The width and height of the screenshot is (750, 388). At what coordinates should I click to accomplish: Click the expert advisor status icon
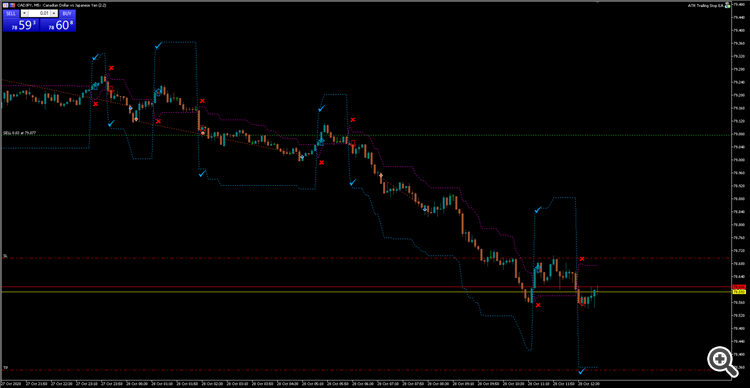pyautogui.click(x=728, y=5)
